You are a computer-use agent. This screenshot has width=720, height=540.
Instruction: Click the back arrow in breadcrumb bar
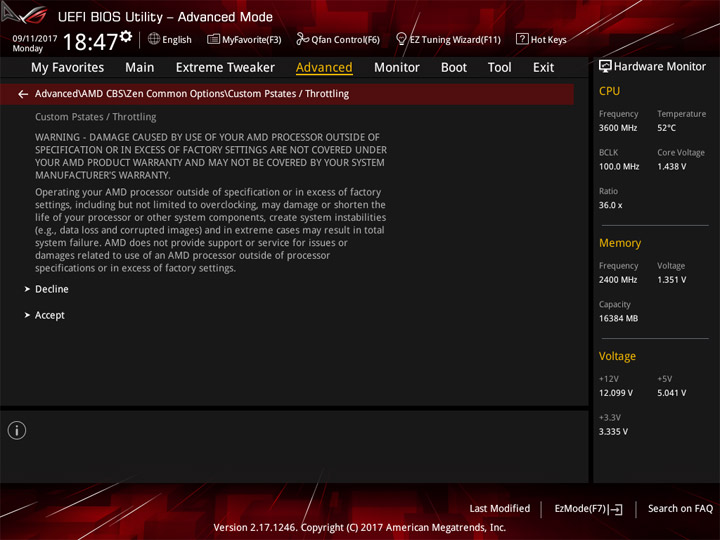[23, 94]
